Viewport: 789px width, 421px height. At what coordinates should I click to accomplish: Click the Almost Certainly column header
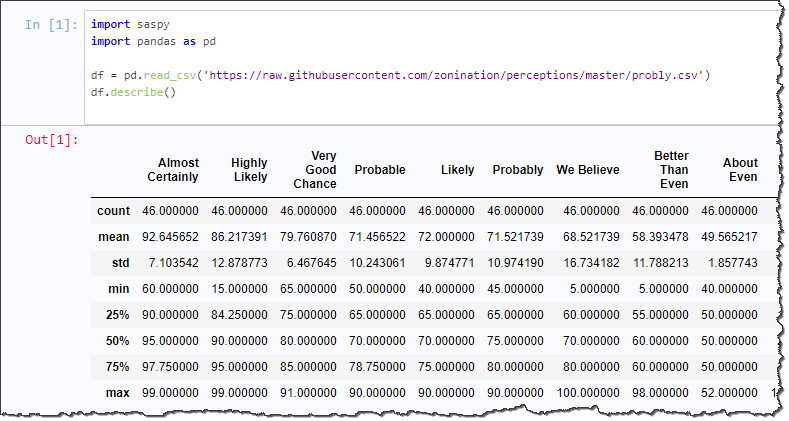(173, 170)
